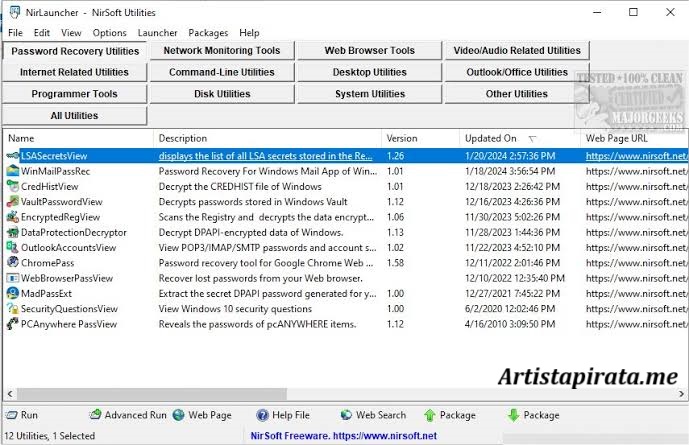This screenshot has height=445, width=689.
Task: Open the File menu
Action: [x=15, y=33]
